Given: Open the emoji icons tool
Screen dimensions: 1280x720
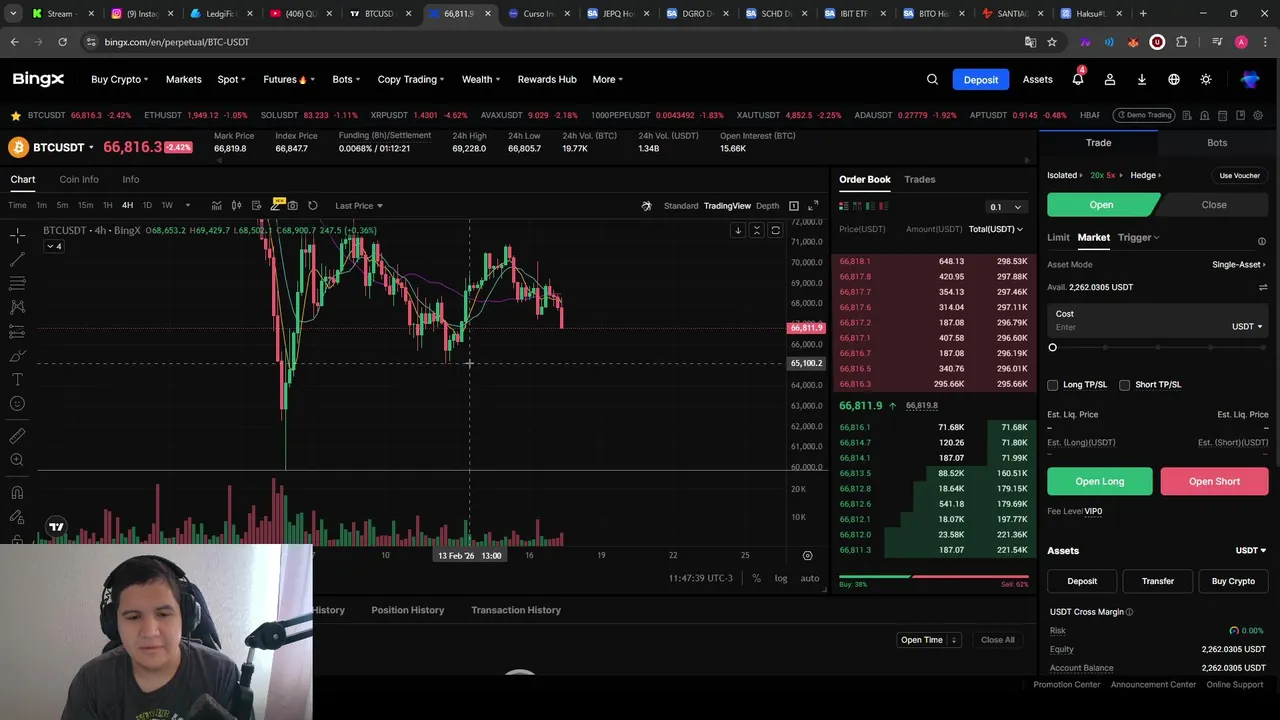Looking at the screenshot, I should [x=17, y=404].
